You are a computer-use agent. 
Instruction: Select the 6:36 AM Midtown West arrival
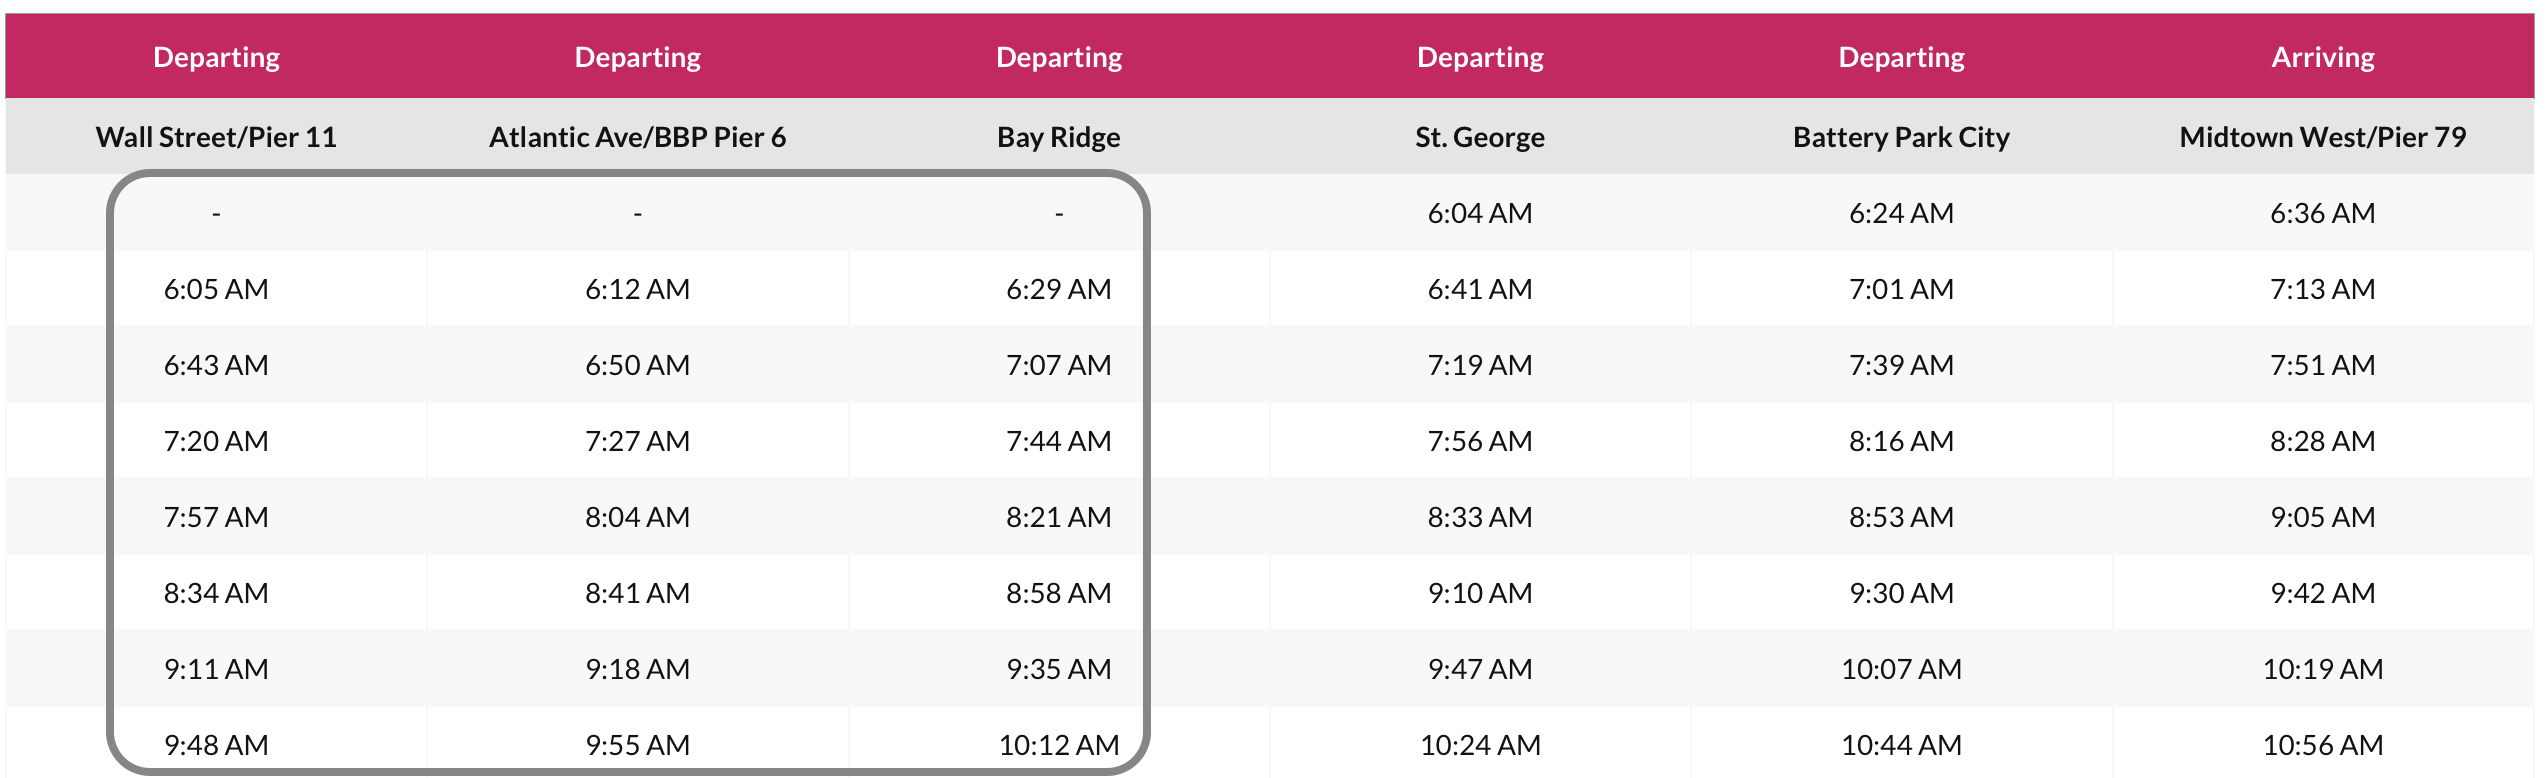(x=2322, y=213)
